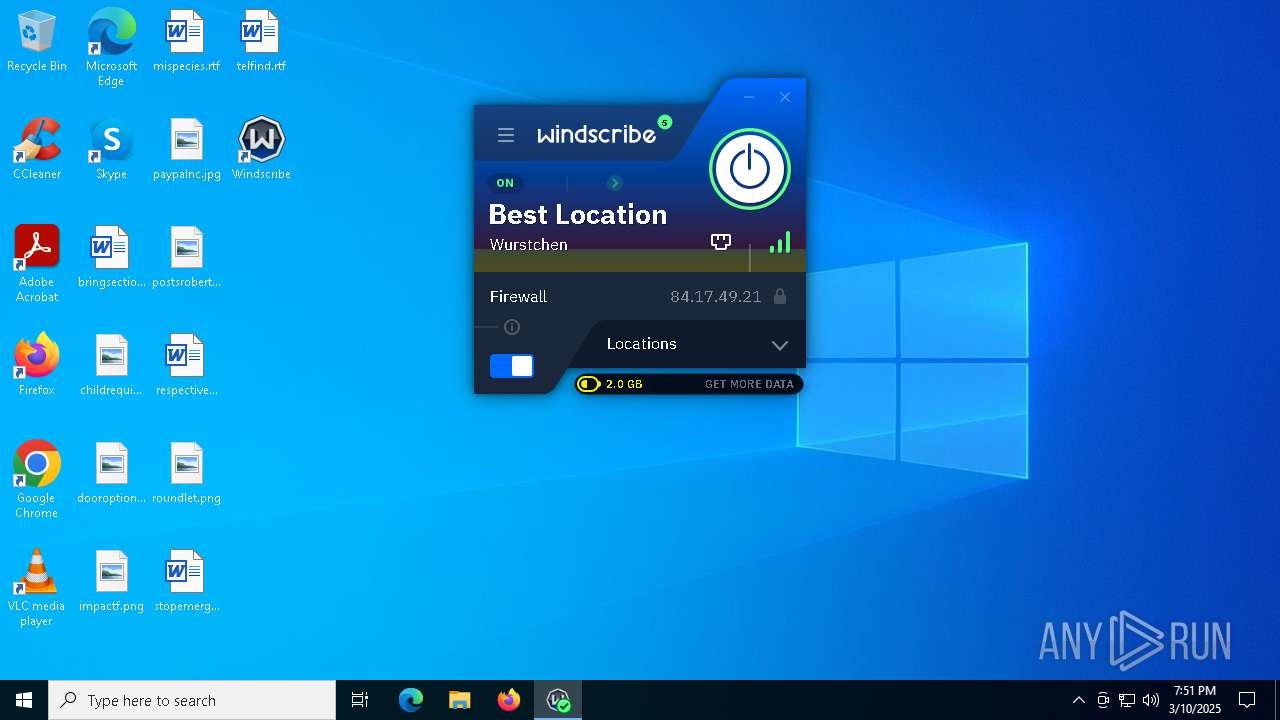Minimize the Windscribe window

(x=749, y=97)
